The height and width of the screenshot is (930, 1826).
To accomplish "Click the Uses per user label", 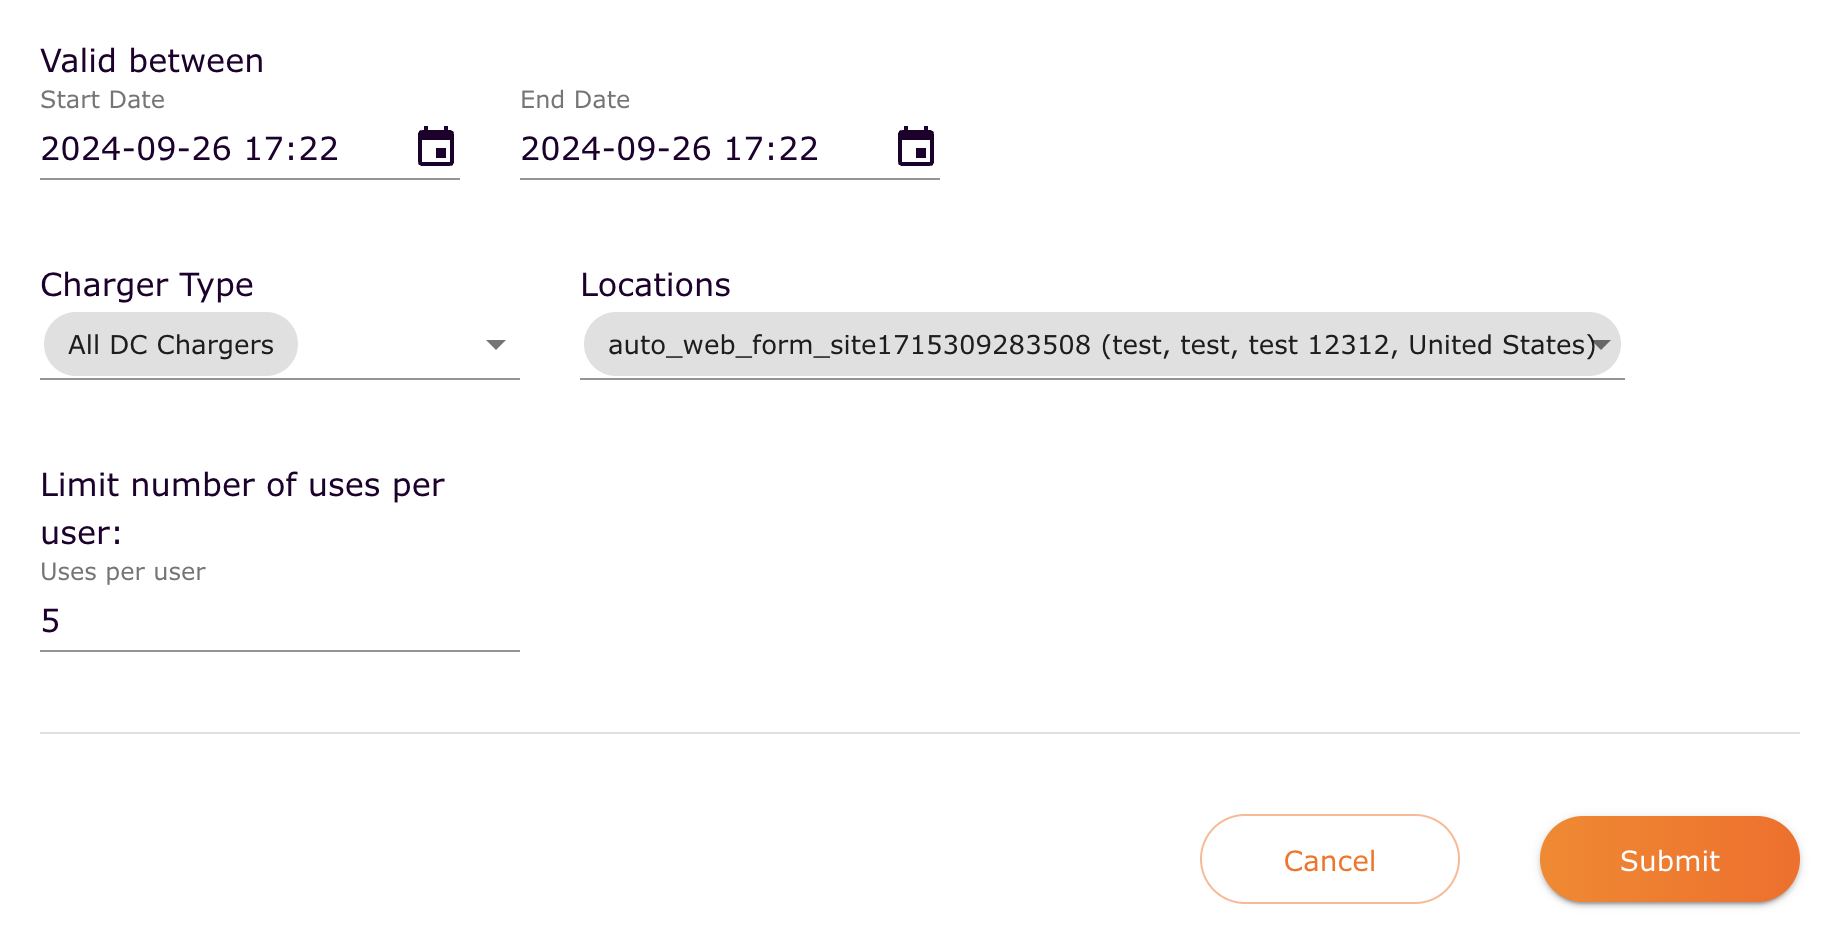I will tap(122, 572).
